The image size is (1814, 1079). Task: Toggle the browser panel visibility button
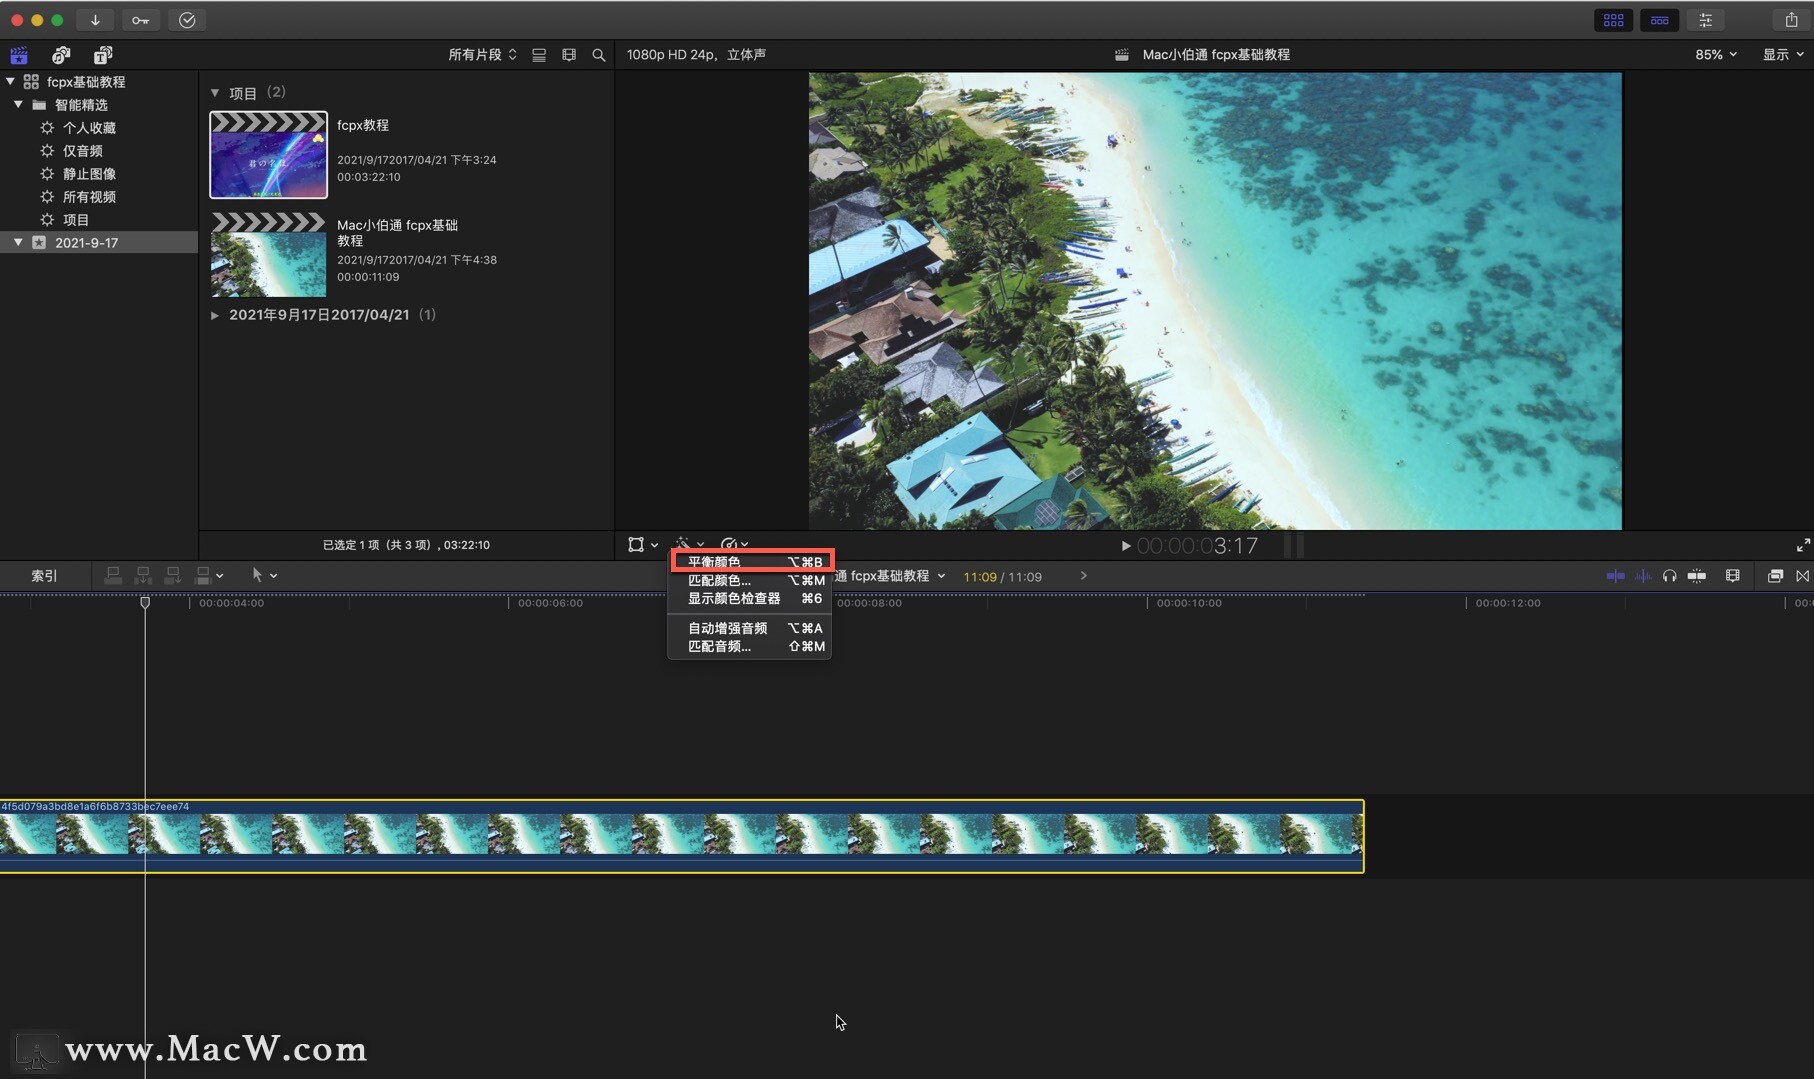(1613, 20)
